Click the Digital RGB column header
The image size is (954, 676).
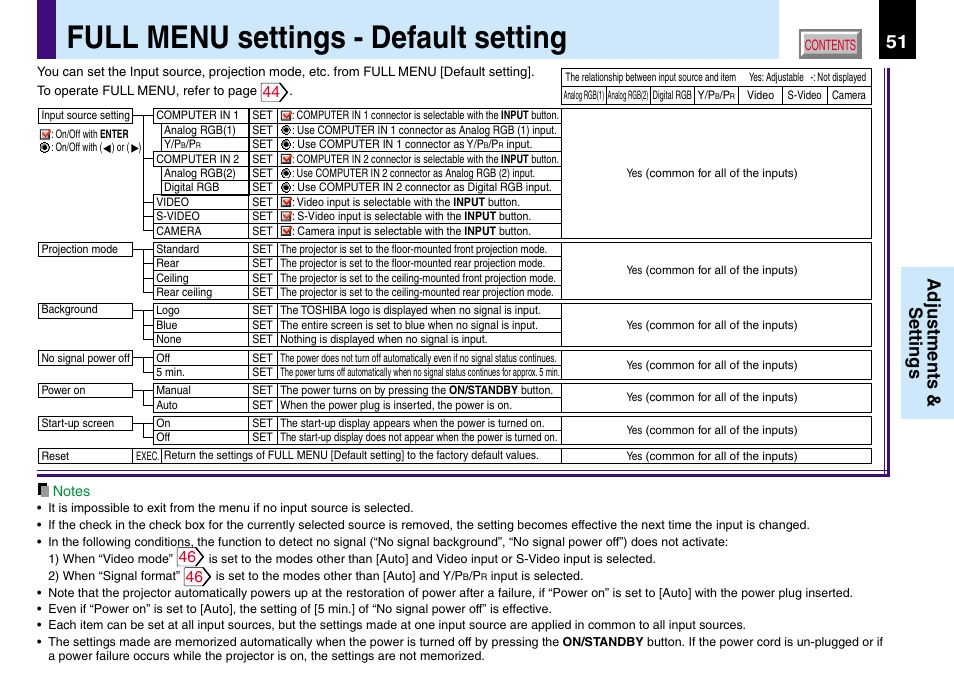(x=672, y=96)
